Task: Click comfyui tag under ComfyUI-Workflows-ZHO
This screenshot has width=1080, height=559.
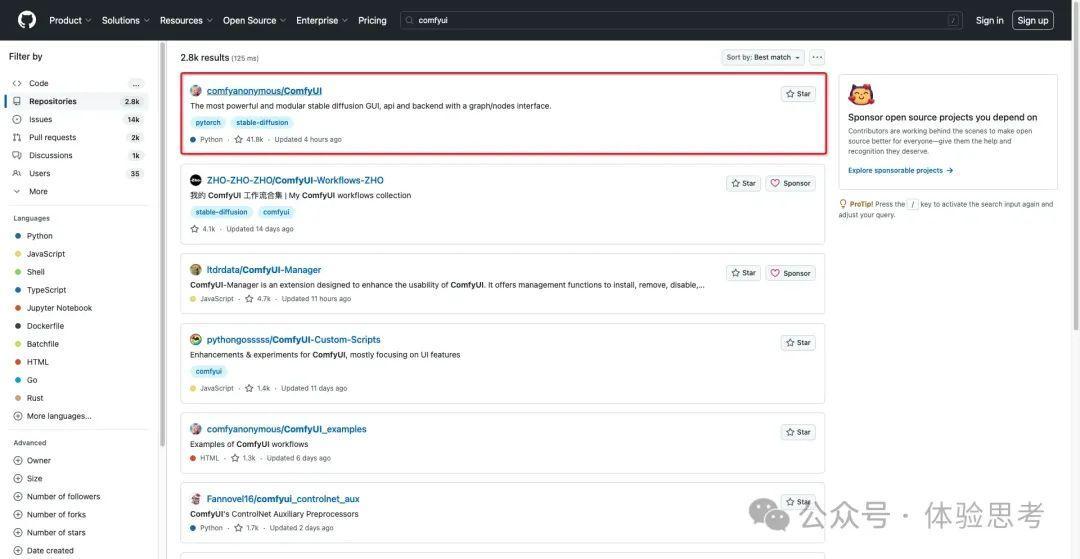Action: pyautogui.click(x=276, y=212)
